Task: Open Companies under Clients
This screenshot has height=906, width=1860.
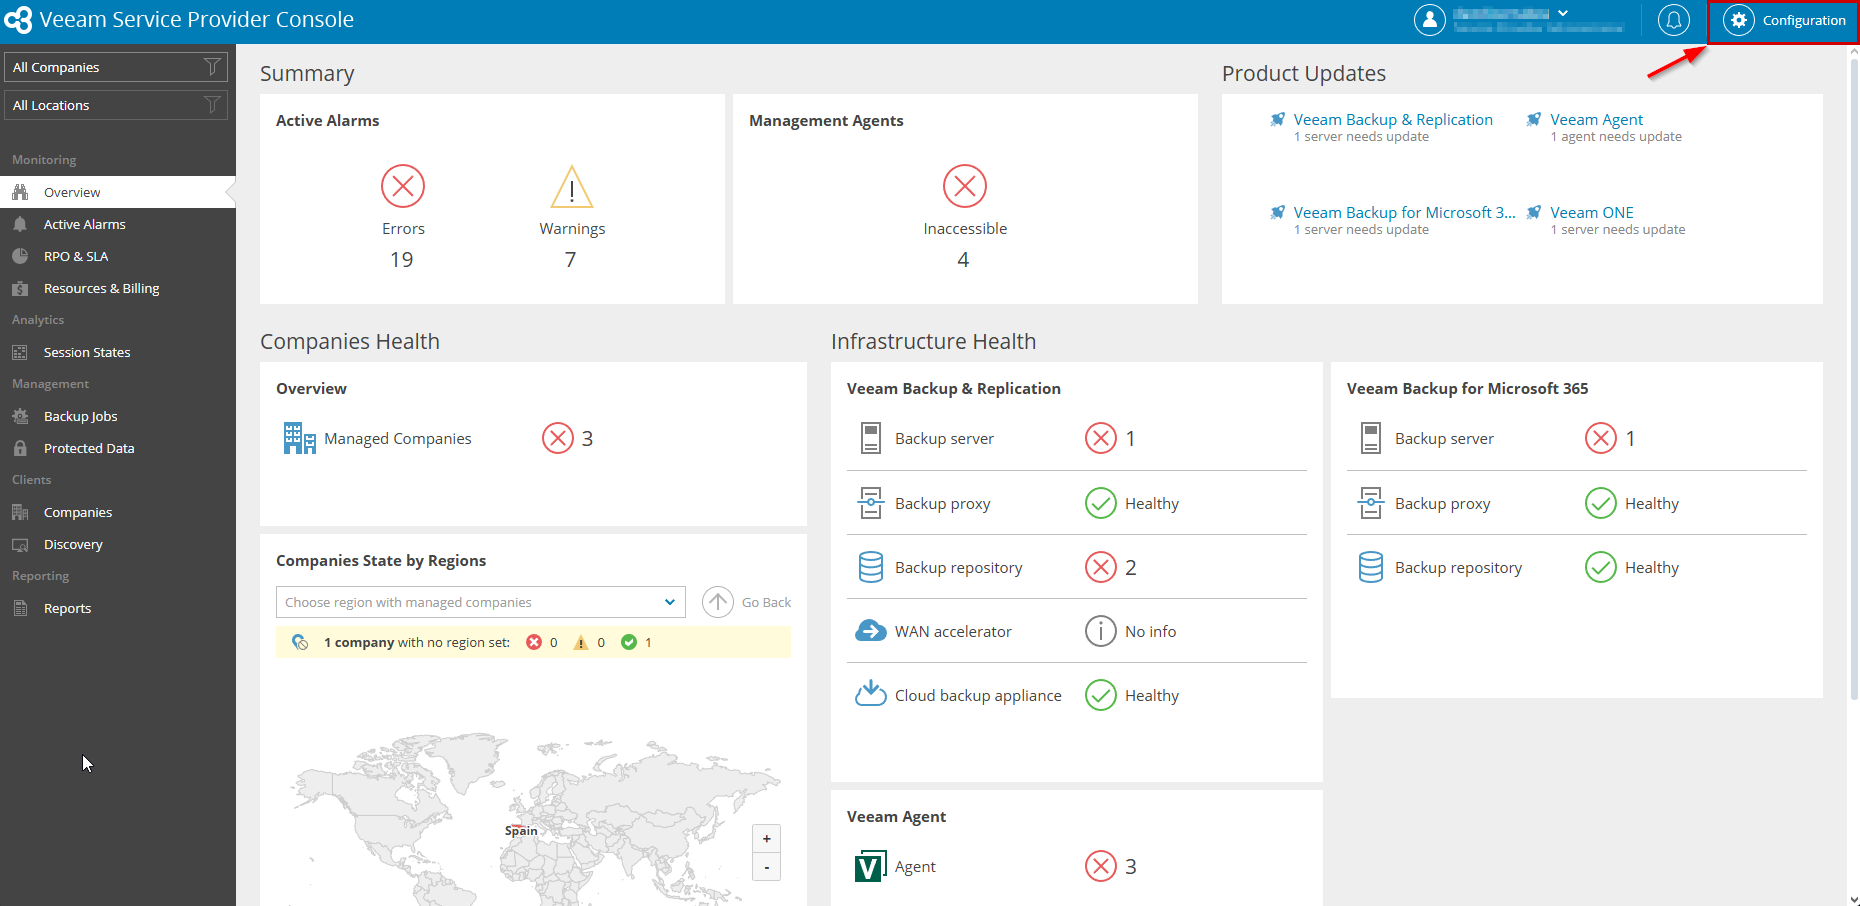Action: tap(118, 512)
